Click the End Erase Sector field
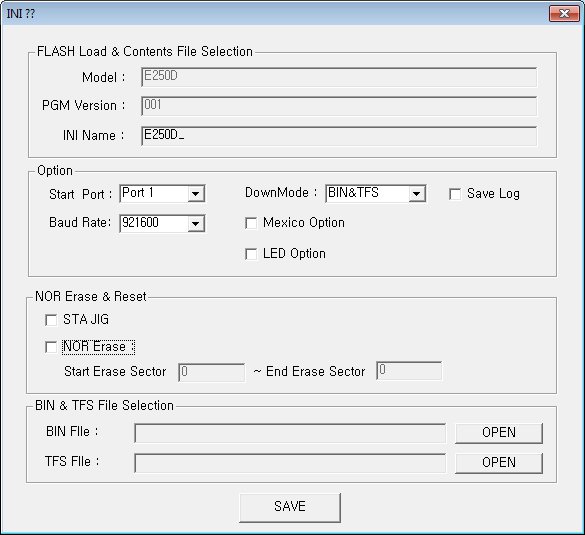 tap(409, 370)
